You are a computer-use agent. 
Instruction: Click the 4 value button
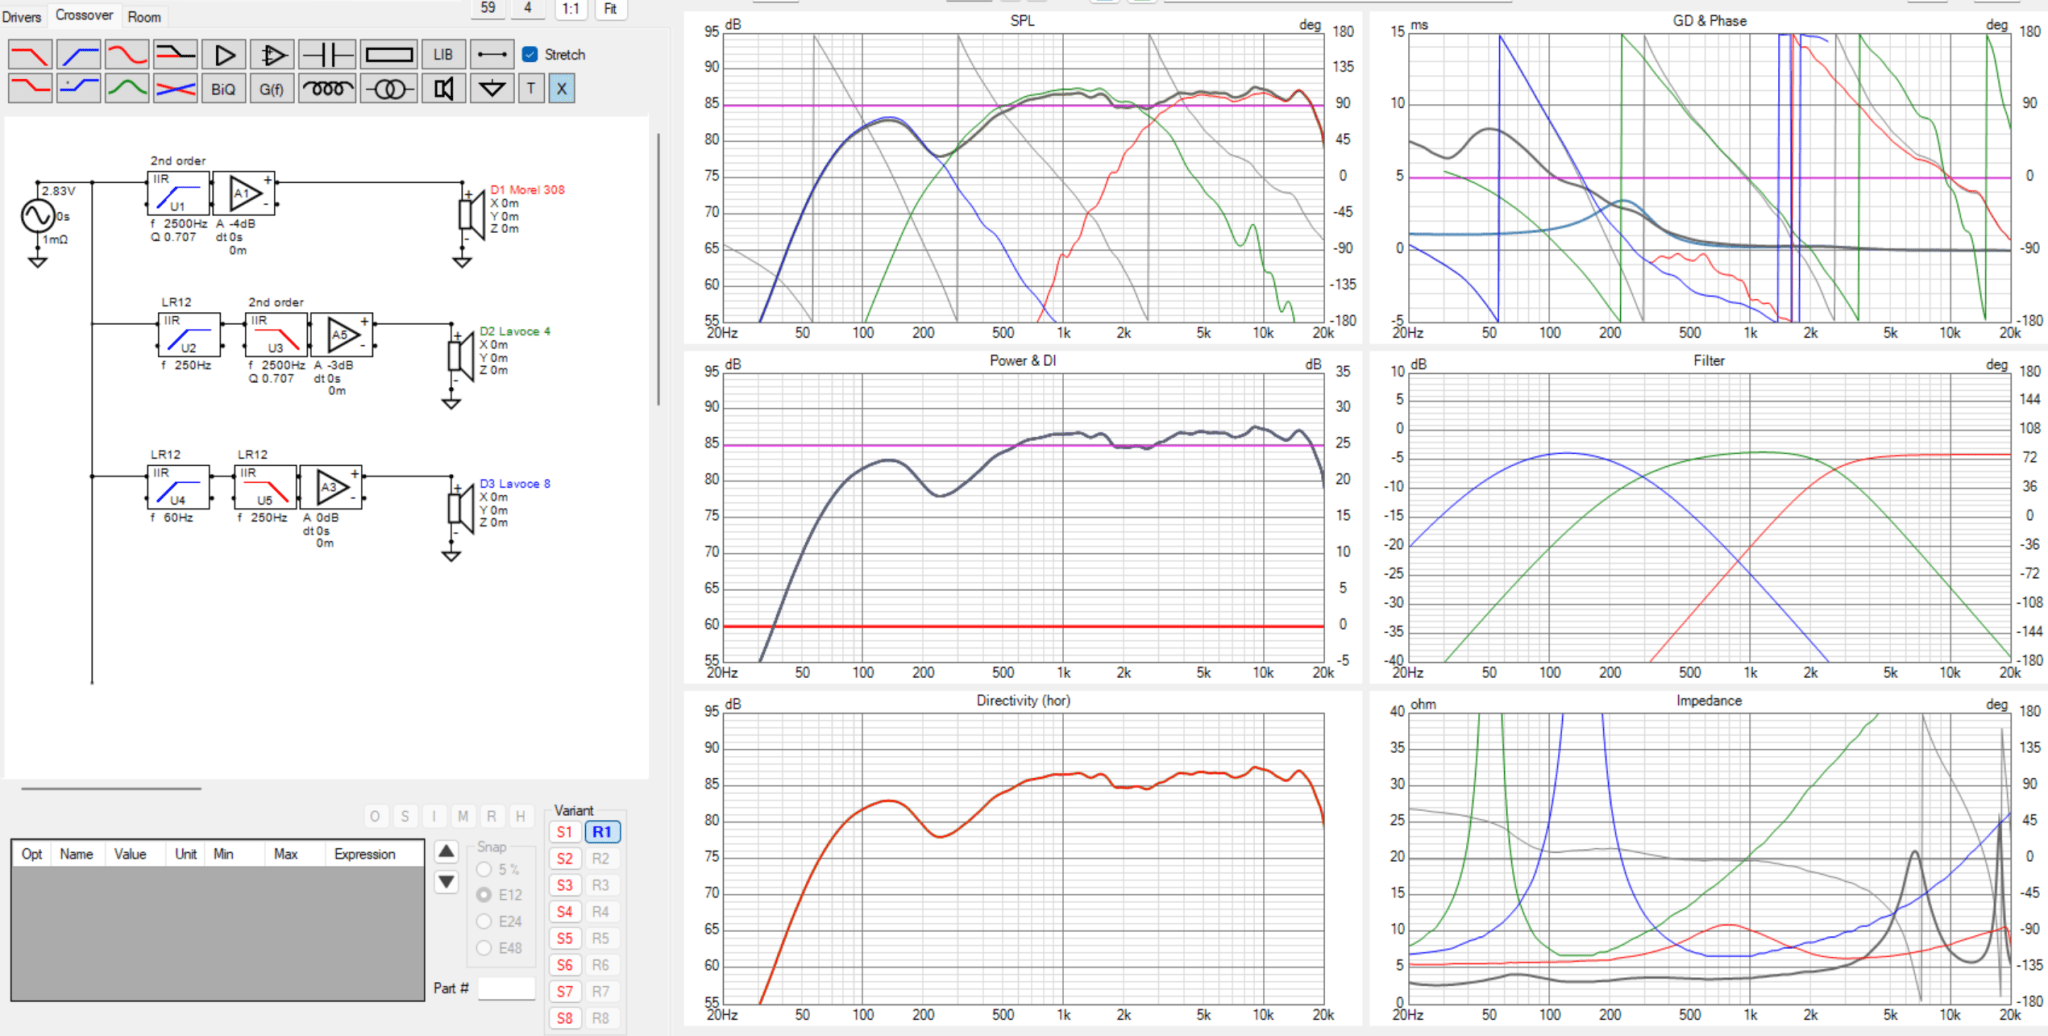(528, 8)
